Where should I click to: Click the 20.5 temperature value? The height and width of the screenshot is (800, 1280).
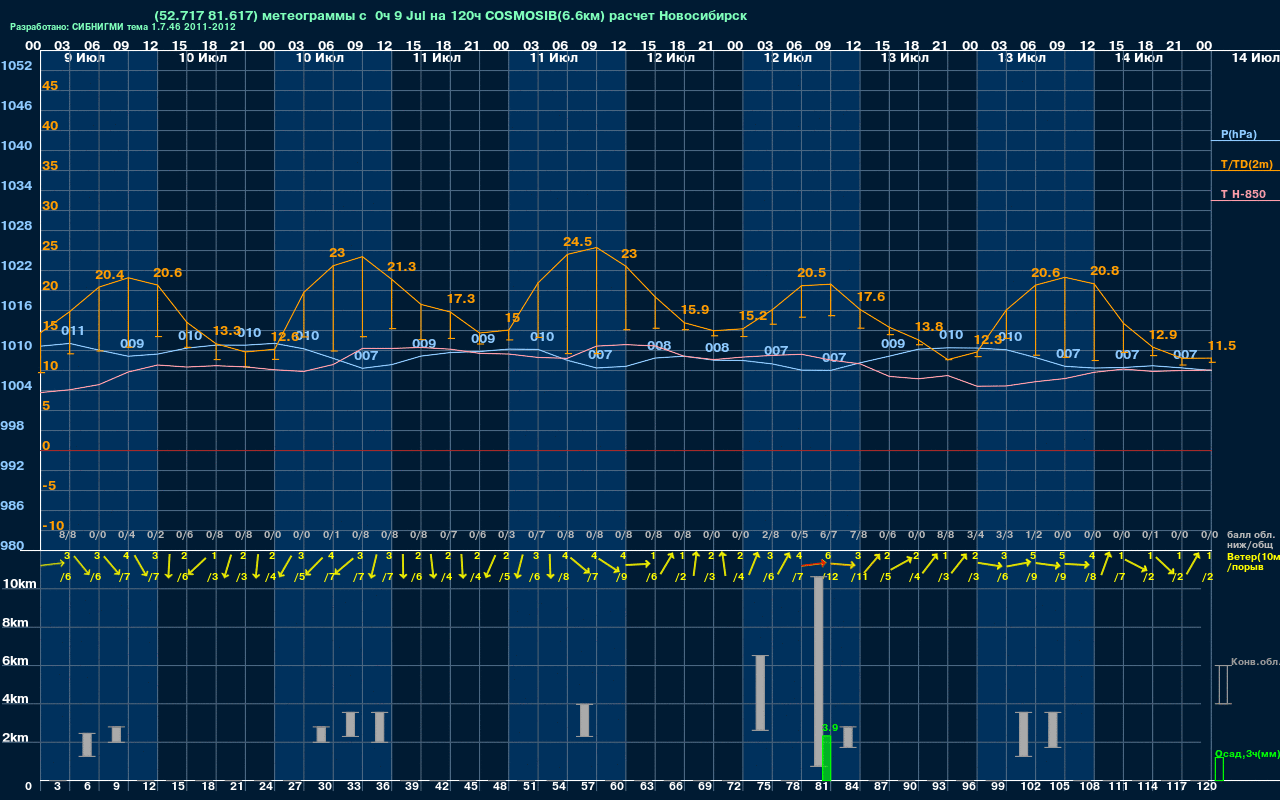(812, 273)
